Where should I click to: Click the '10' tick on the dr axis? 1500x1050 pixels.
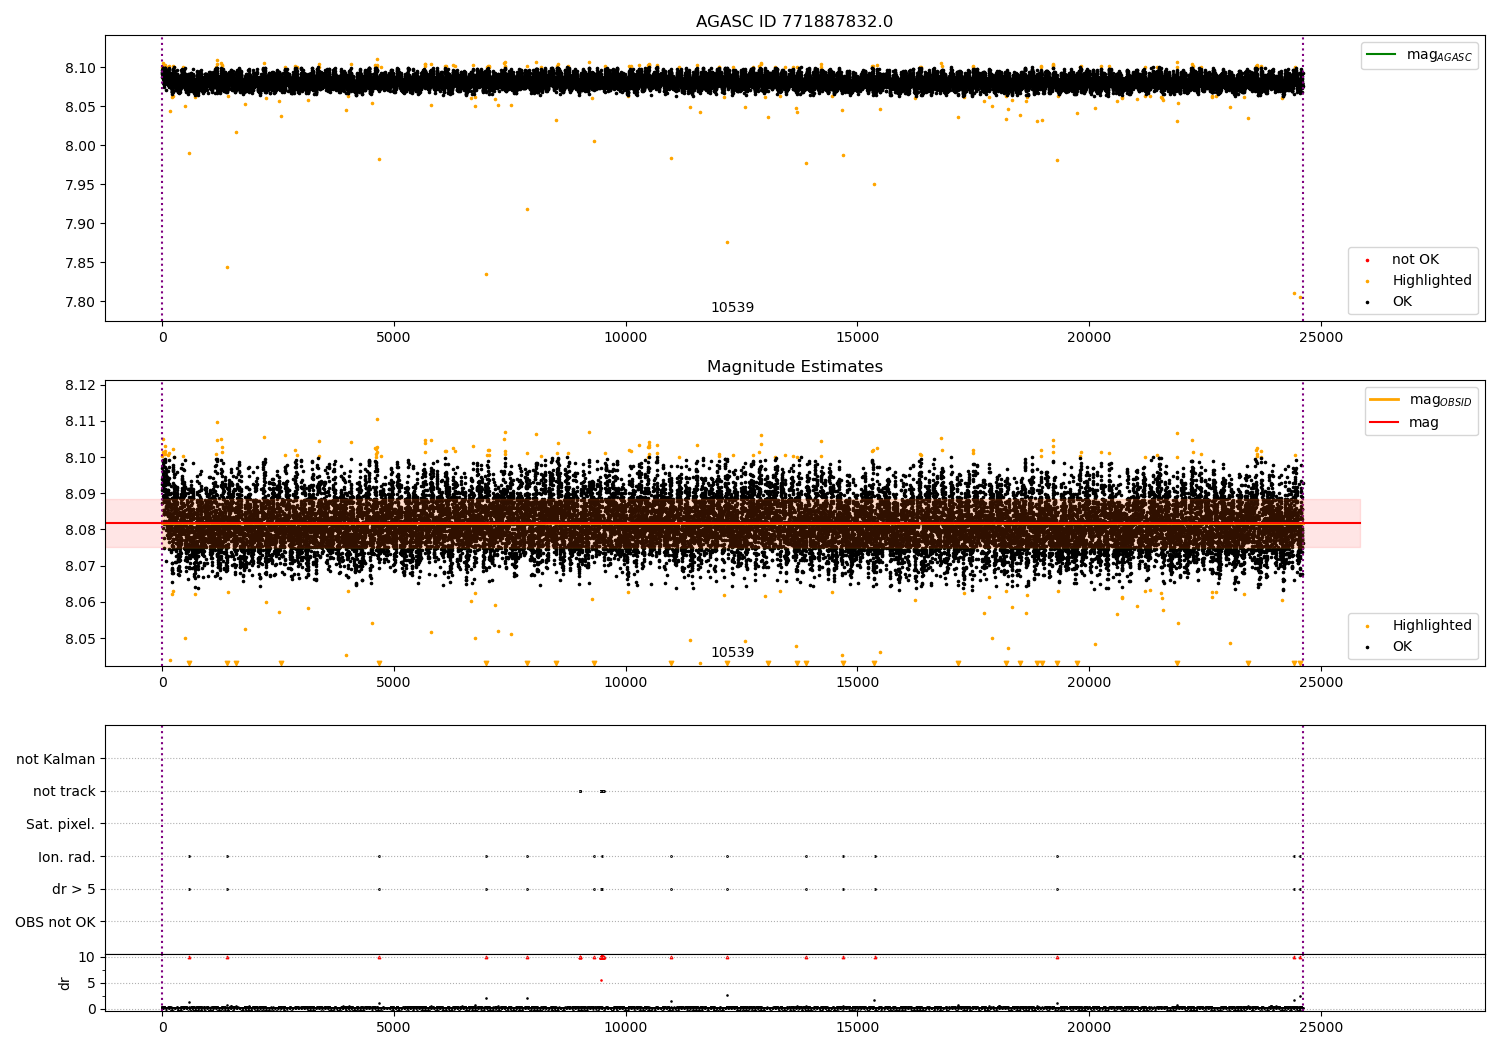point(87,957)
